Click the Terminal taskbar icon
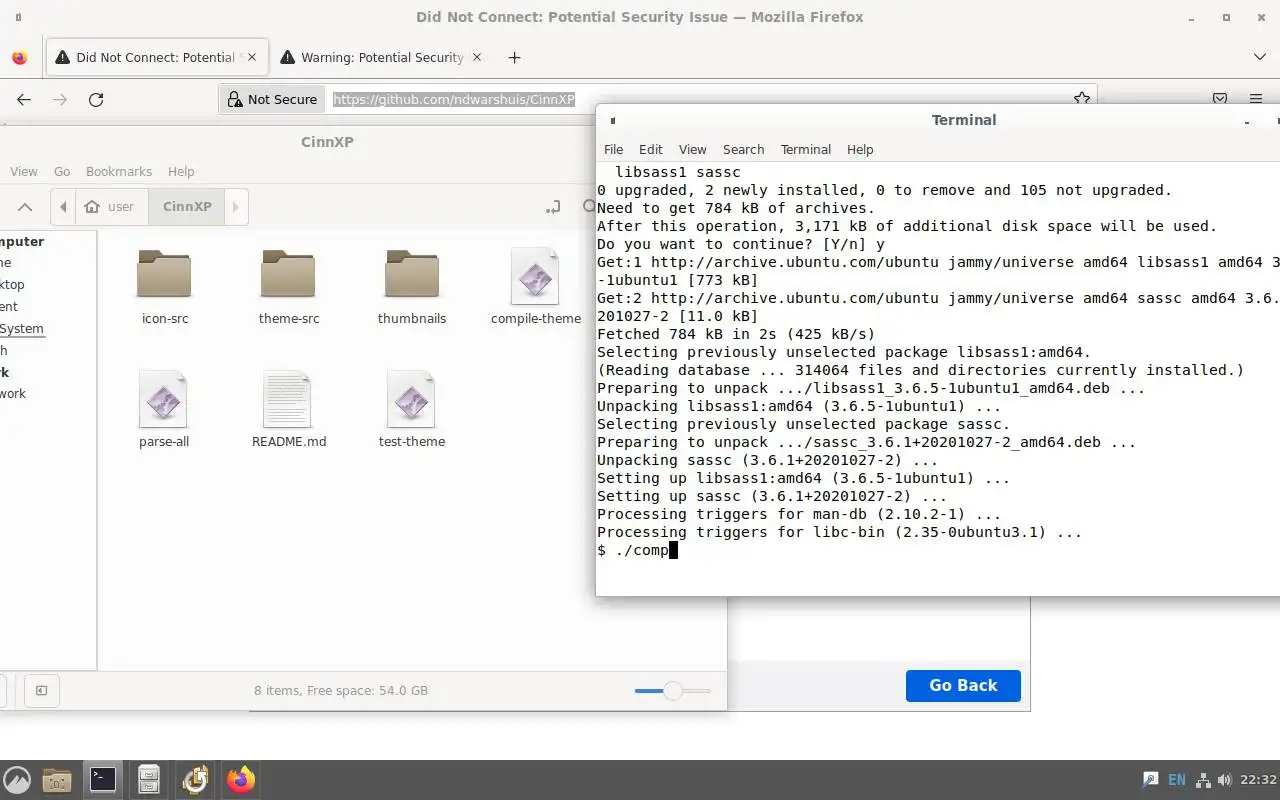 (x=103, y=780)
